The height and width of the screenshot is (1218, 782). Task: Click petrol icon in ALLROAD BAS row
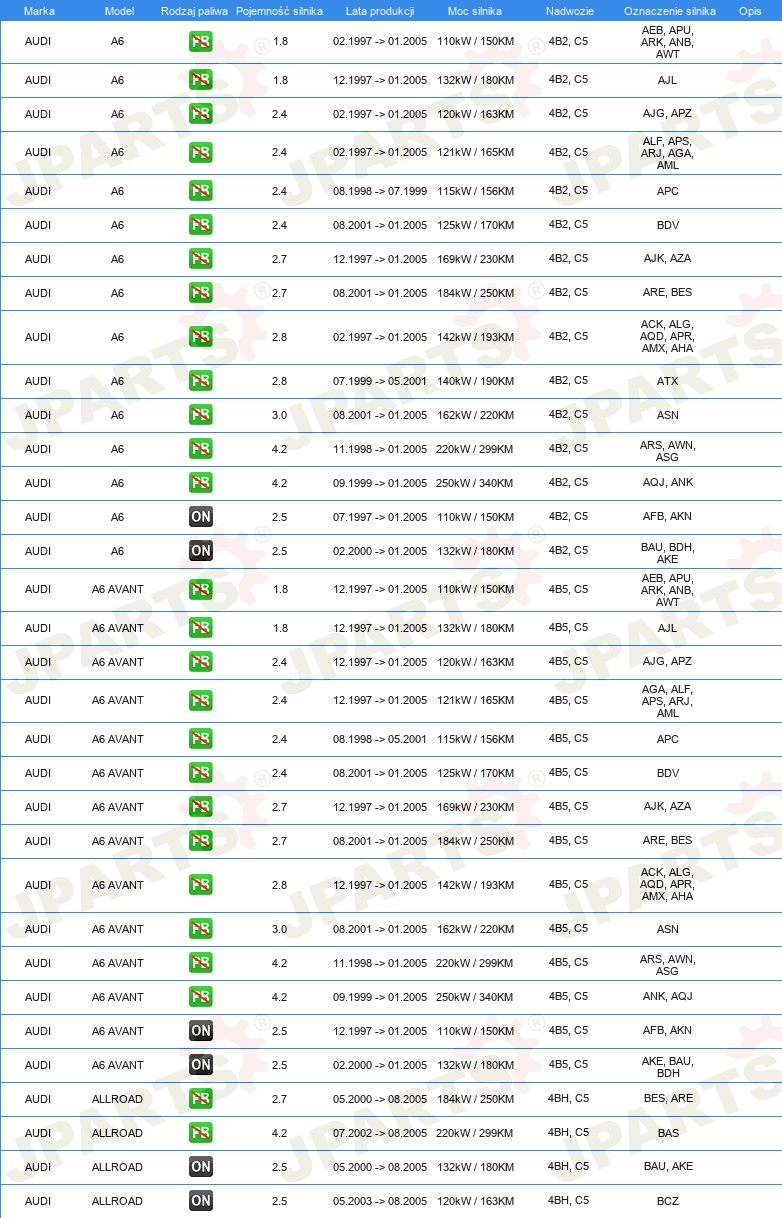pos(201,1133)
